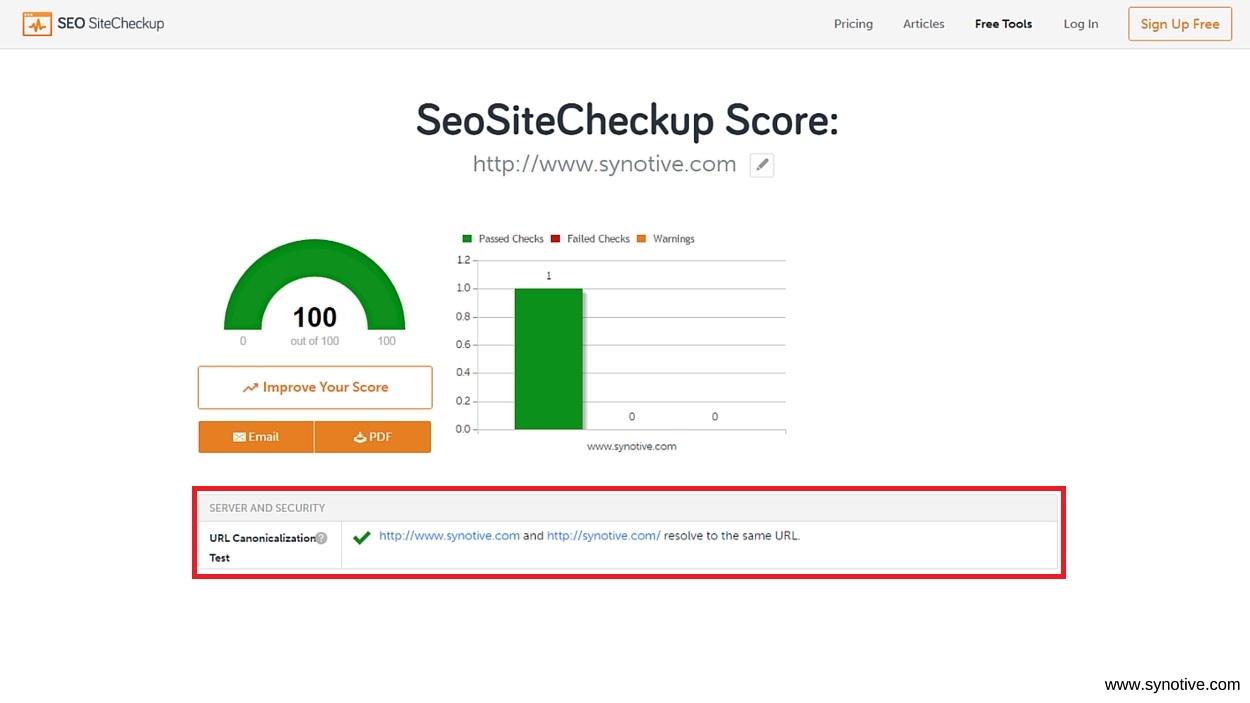Image resolution: width=1250 pixels, height=703 pixels.
Task: Open the http://www.synotive.com link in results
Action: coord(449,536)
